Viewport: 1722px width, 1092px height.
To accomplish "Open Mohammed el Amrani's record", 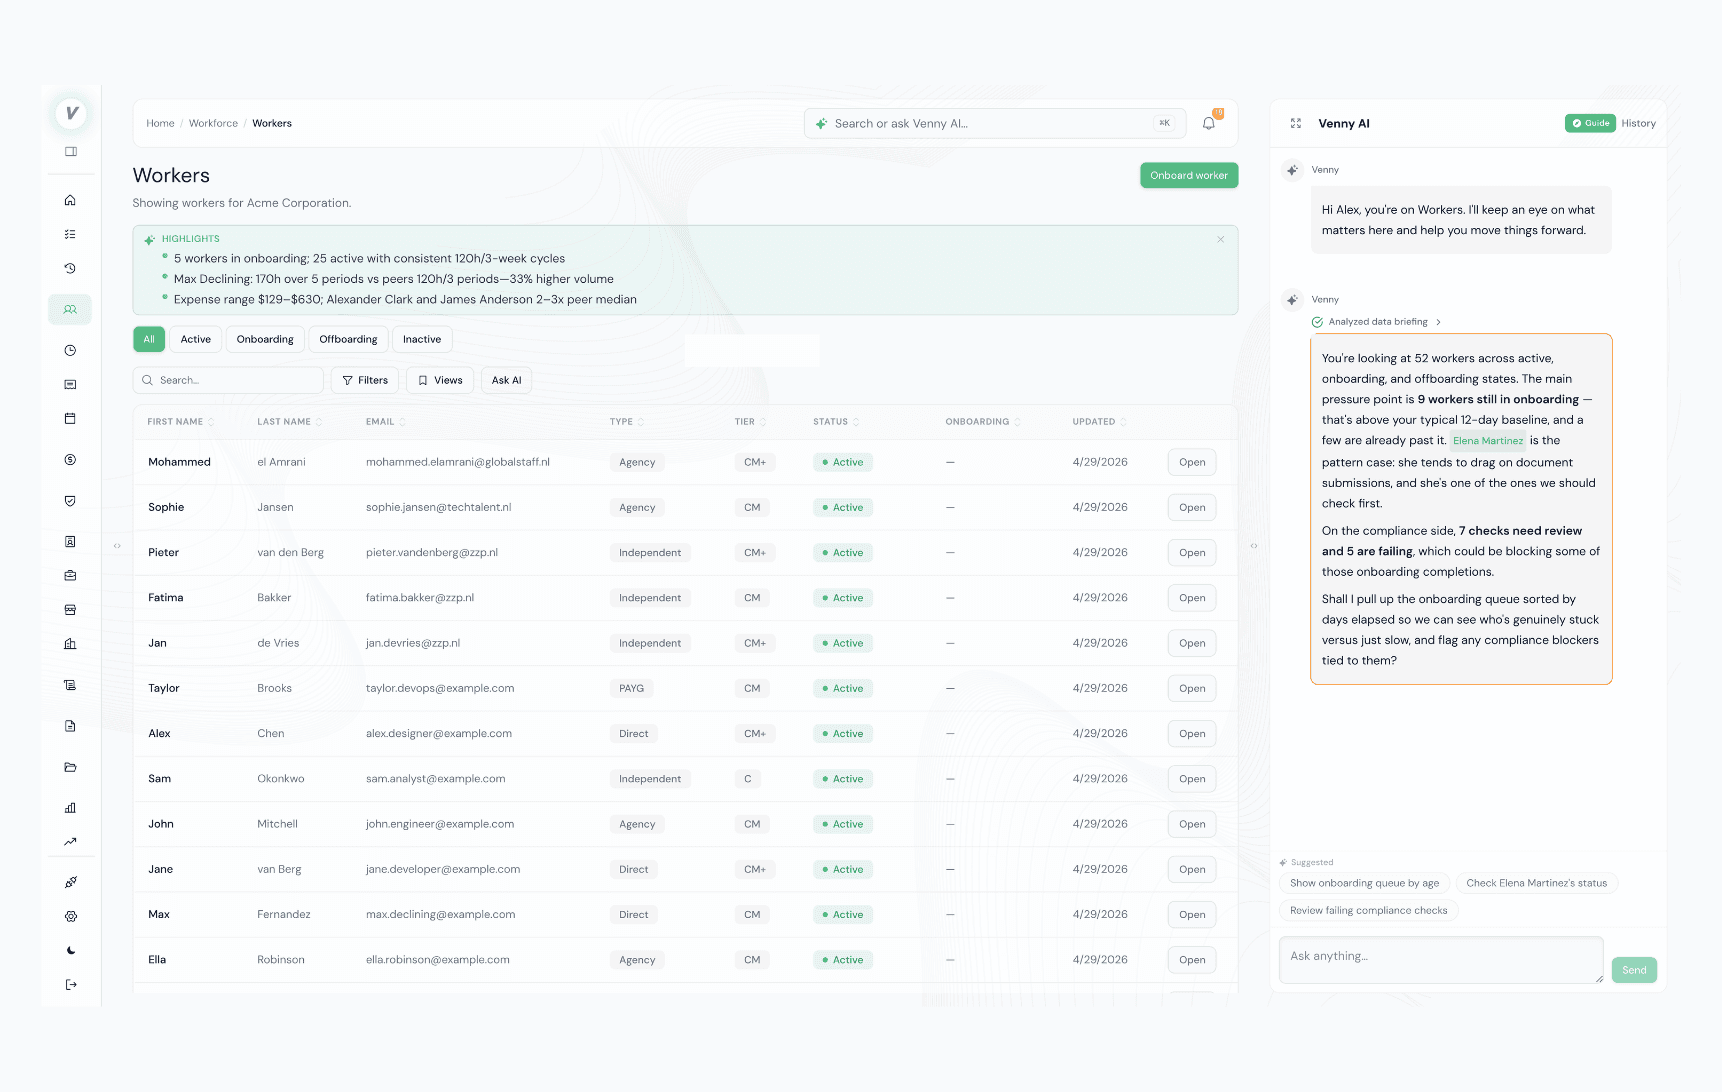I will tap(1192, 462).
